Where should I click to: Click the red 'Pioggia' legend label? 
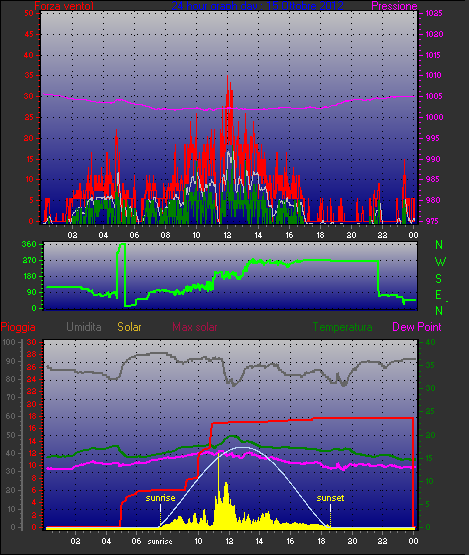pos(18,327)
